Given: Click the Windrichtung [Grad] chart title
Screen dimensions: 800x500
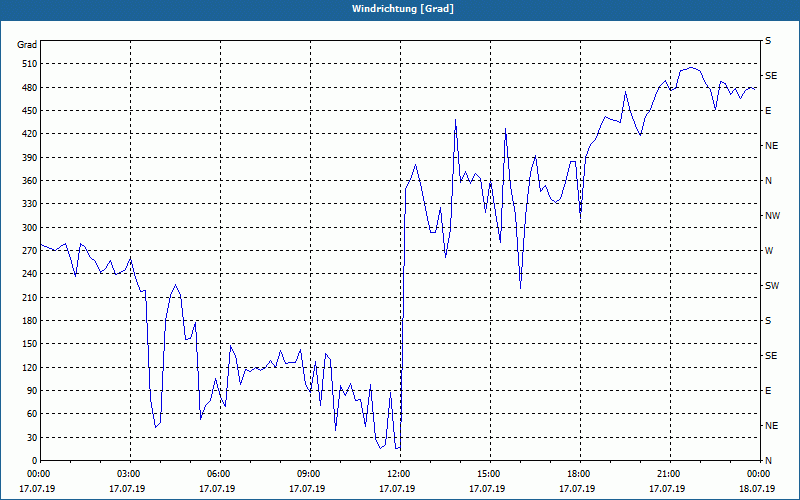Looking at the screenshot, I should click(402, 9).
